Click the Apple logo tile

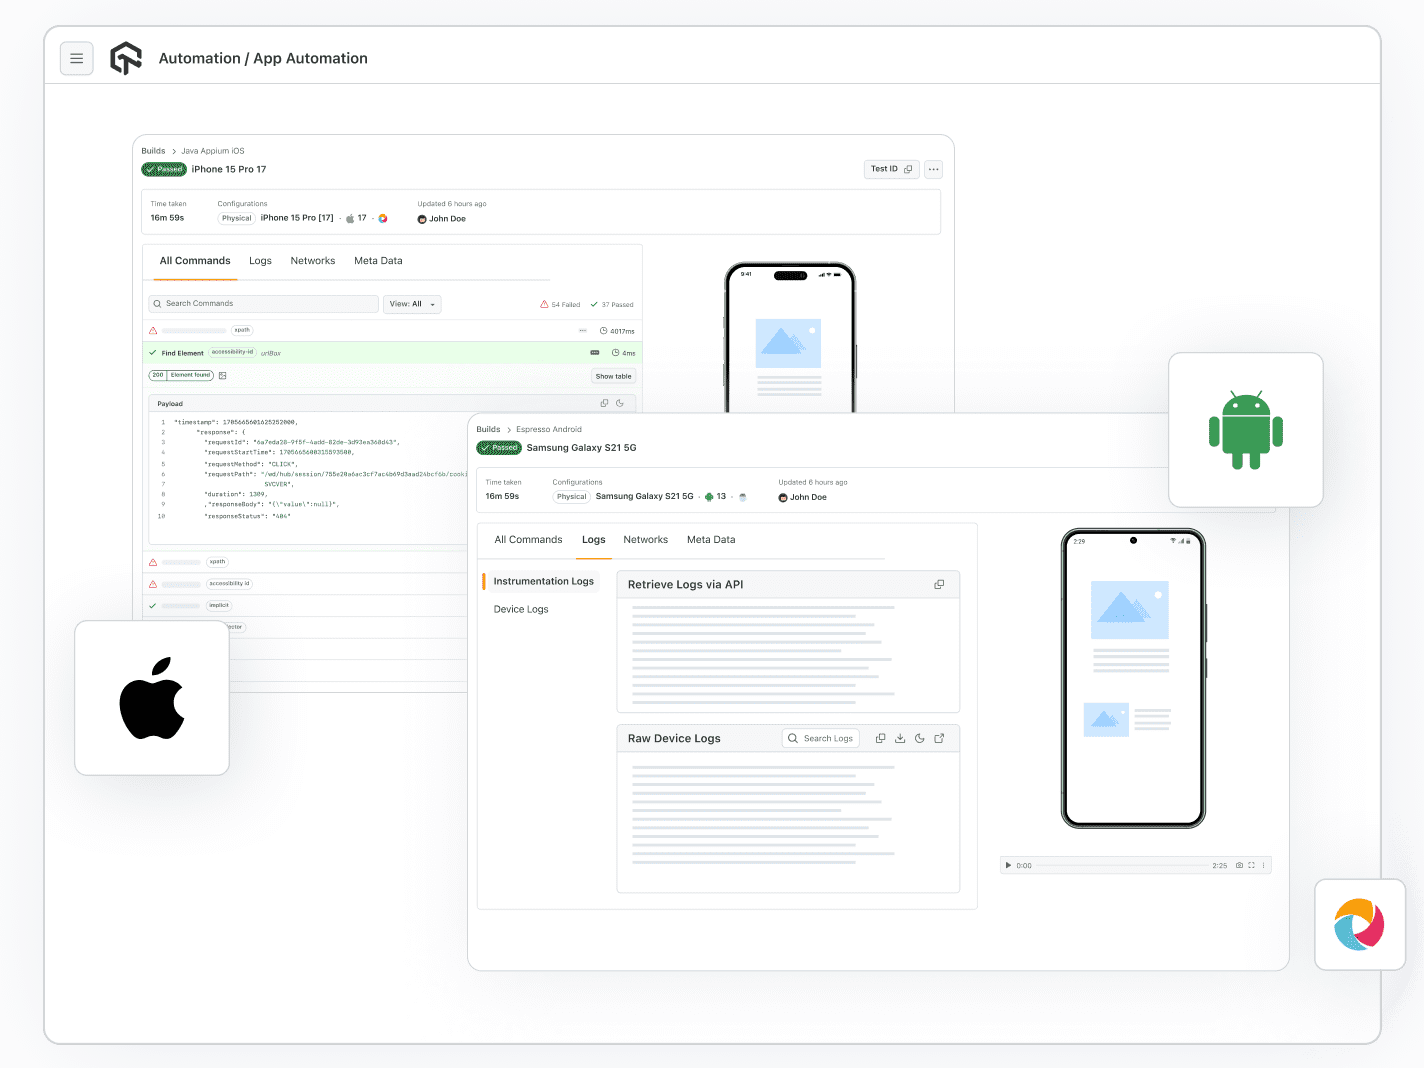(x=152, y=698)
